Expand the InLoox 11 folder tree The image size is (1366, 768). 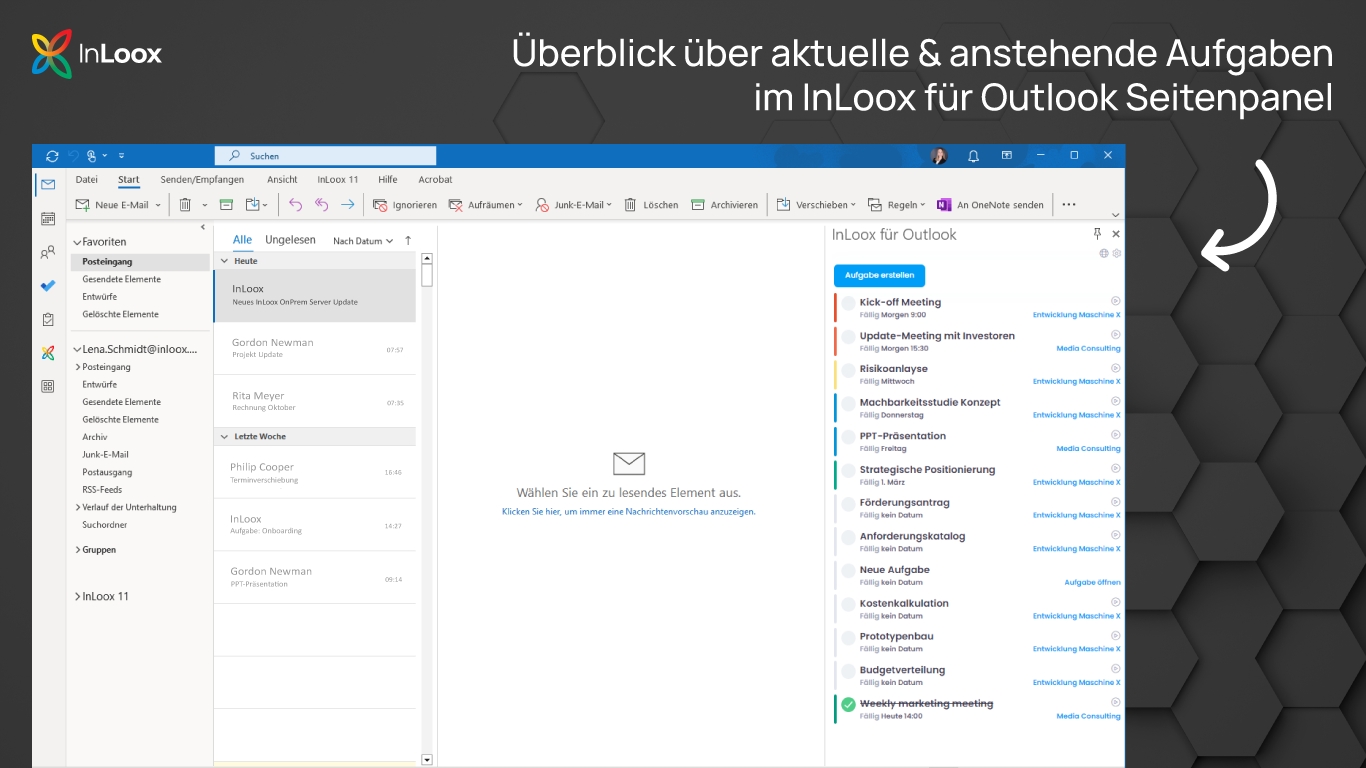pos(78,597)
